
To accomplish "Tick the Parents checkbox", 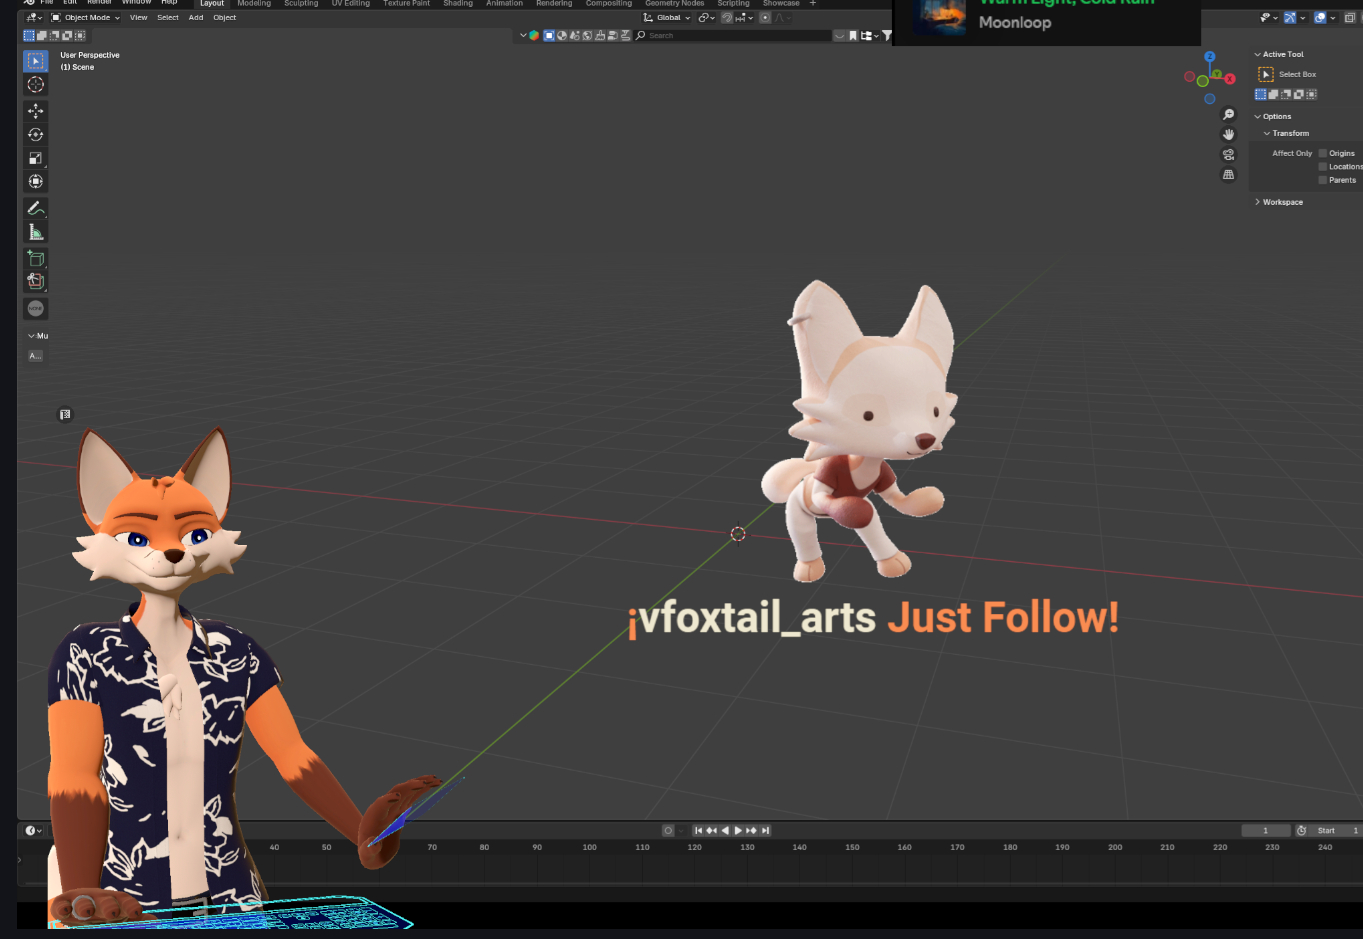I will pos(1323,180).
